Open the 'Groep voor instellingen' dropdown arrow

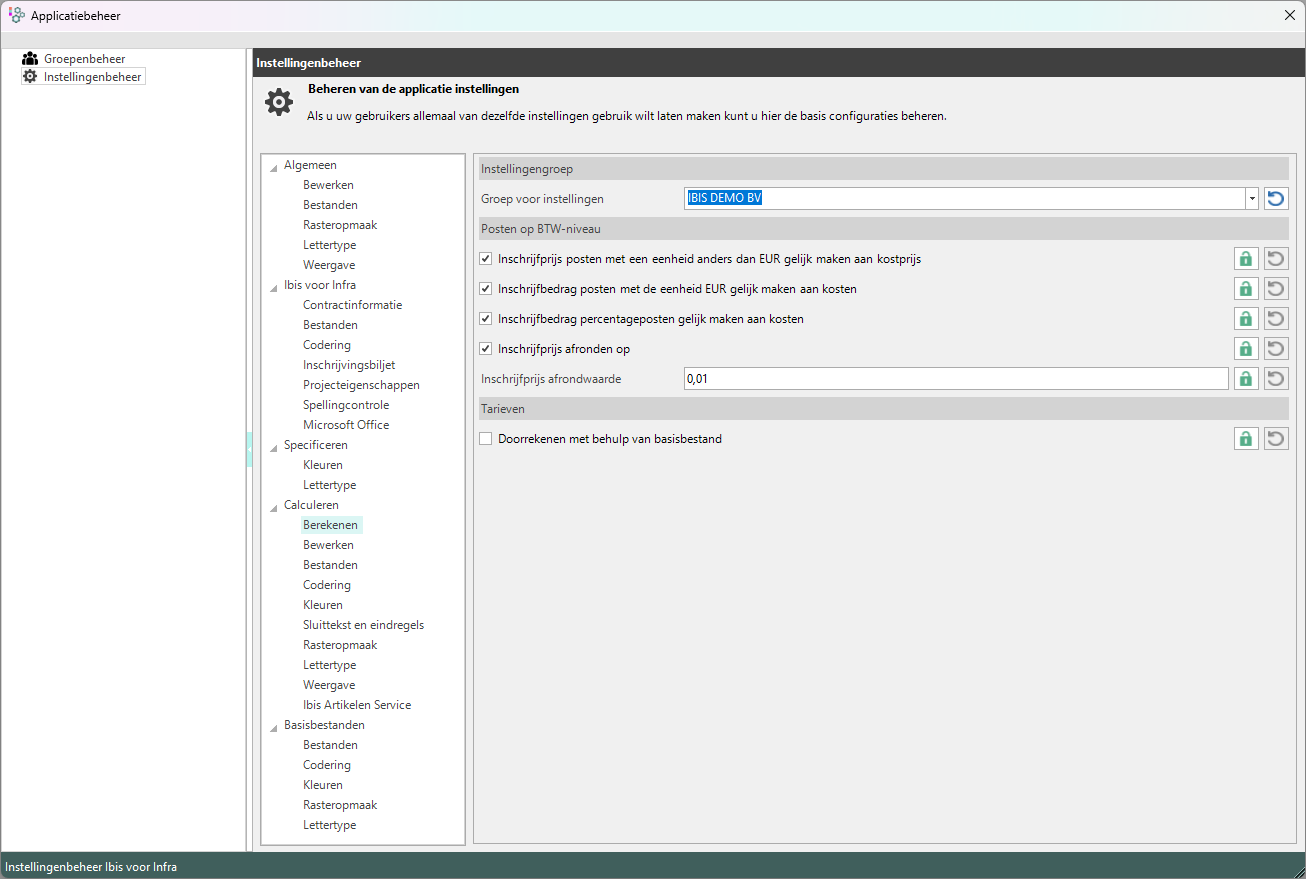(x=1251, y=199)
